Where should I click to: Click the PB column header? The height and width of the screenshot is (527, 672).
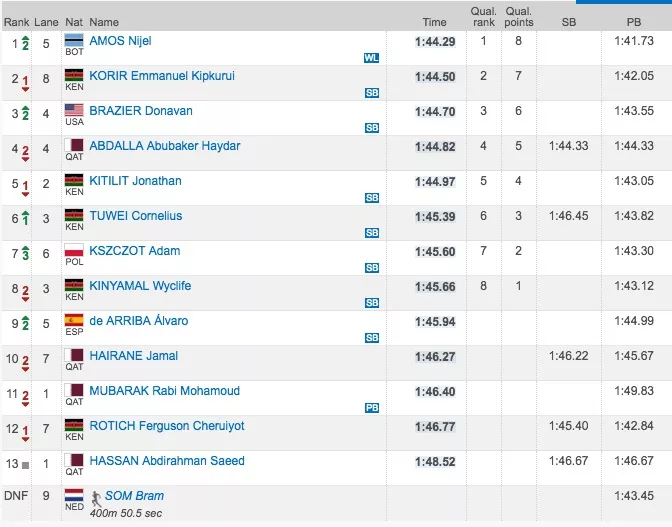click(633, 22)
